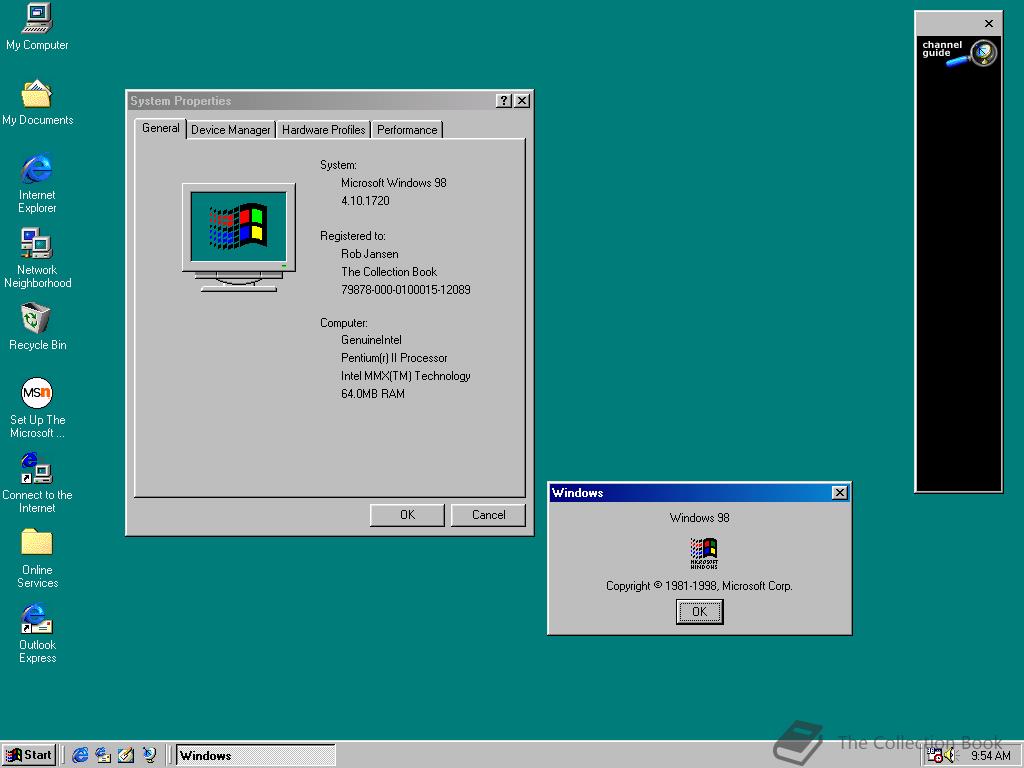
Task: Click OK in the Windows 98 dialog
Action: tap(699, 612)
